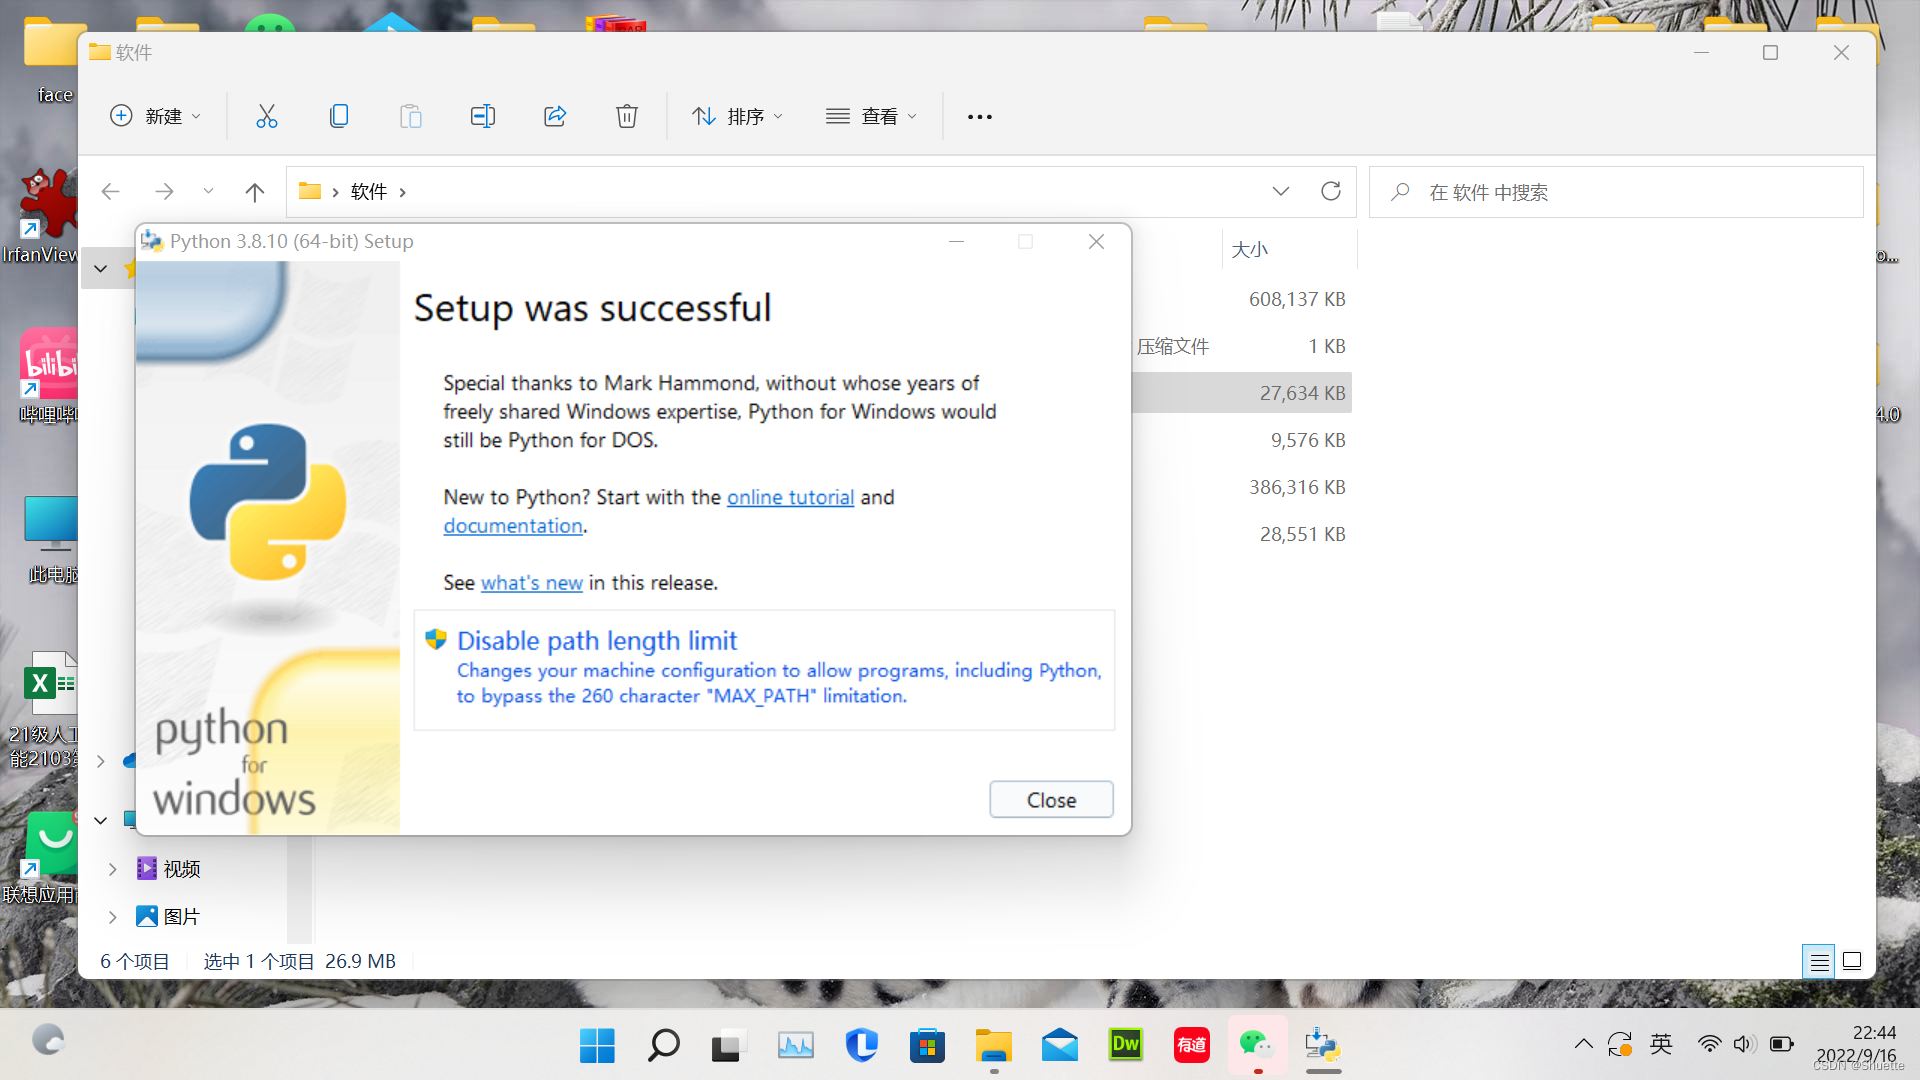Click the Cut scissors icon
Screen dimensions: 1920x1080
pyautogui.click(x=266, y=116)
